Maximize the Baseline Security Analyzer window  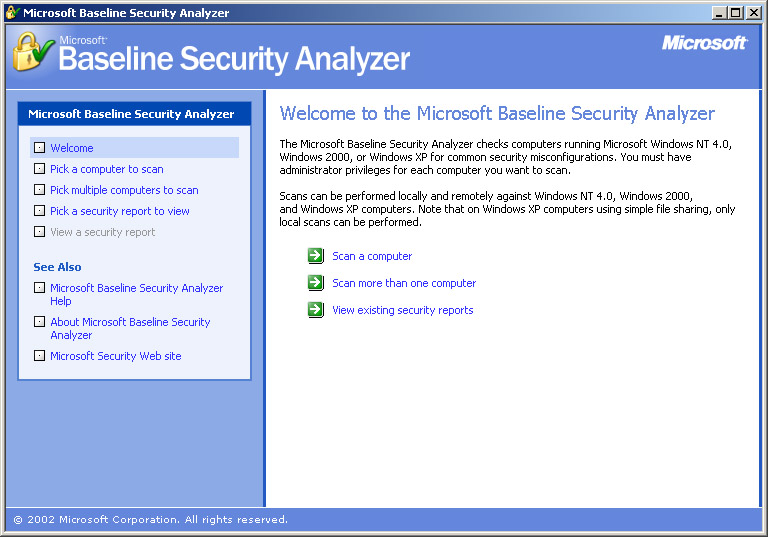coord(736,13)
